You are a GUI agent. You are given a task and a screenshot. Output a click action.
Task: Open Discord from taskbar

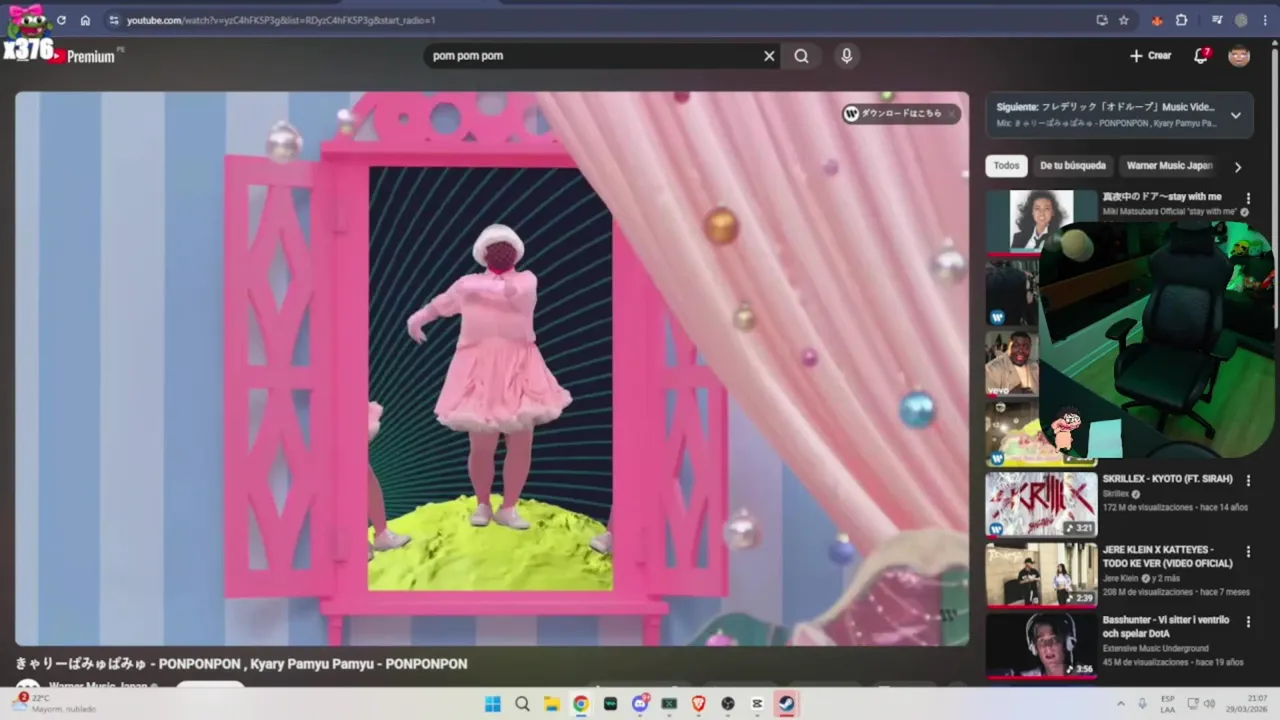tap(640, 704)
